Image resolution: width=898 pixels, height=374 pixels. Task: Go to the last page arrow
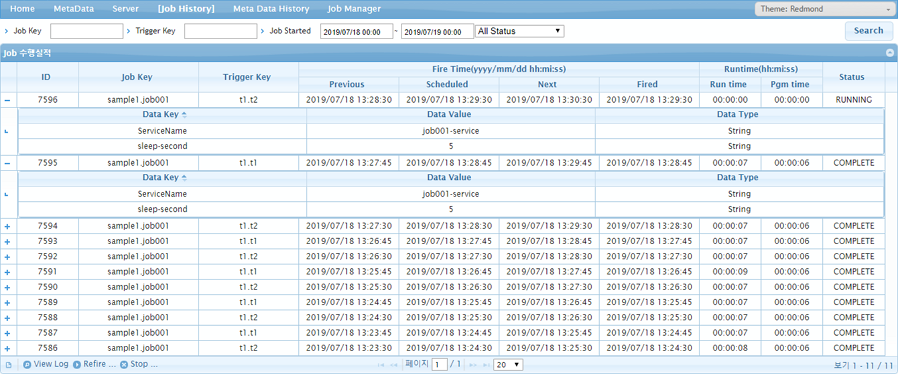coord(486,365)
